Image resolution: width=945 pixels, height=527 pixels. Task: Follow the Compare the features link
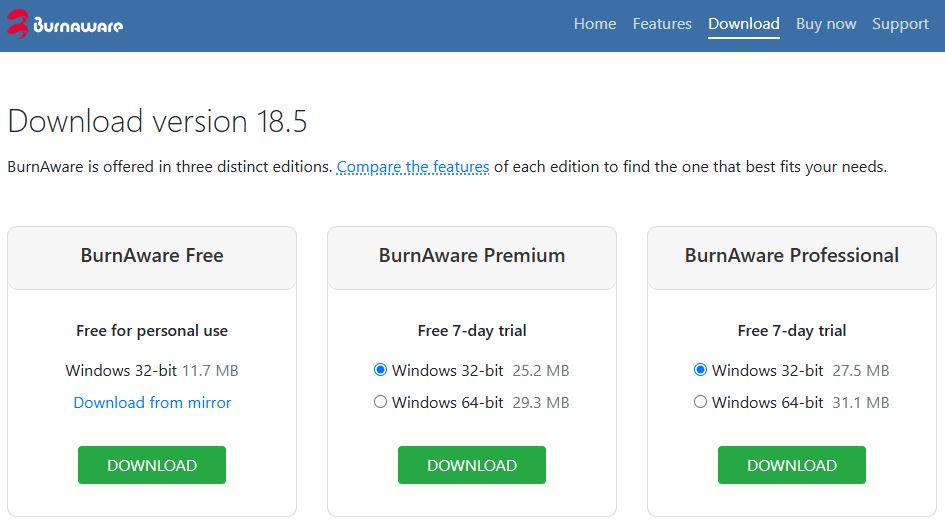(413, 167)
